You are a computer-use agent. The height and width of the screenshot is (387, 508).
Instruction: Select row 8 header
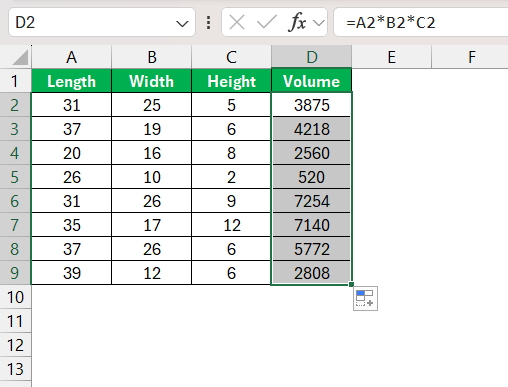[x=15, y=249]
